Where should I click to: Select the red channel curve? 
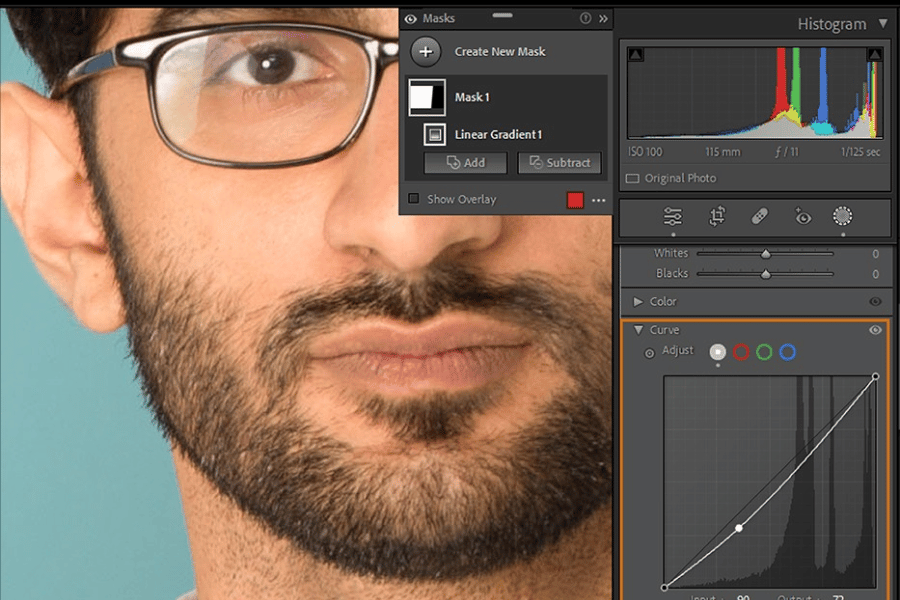[x=741, y=352]
